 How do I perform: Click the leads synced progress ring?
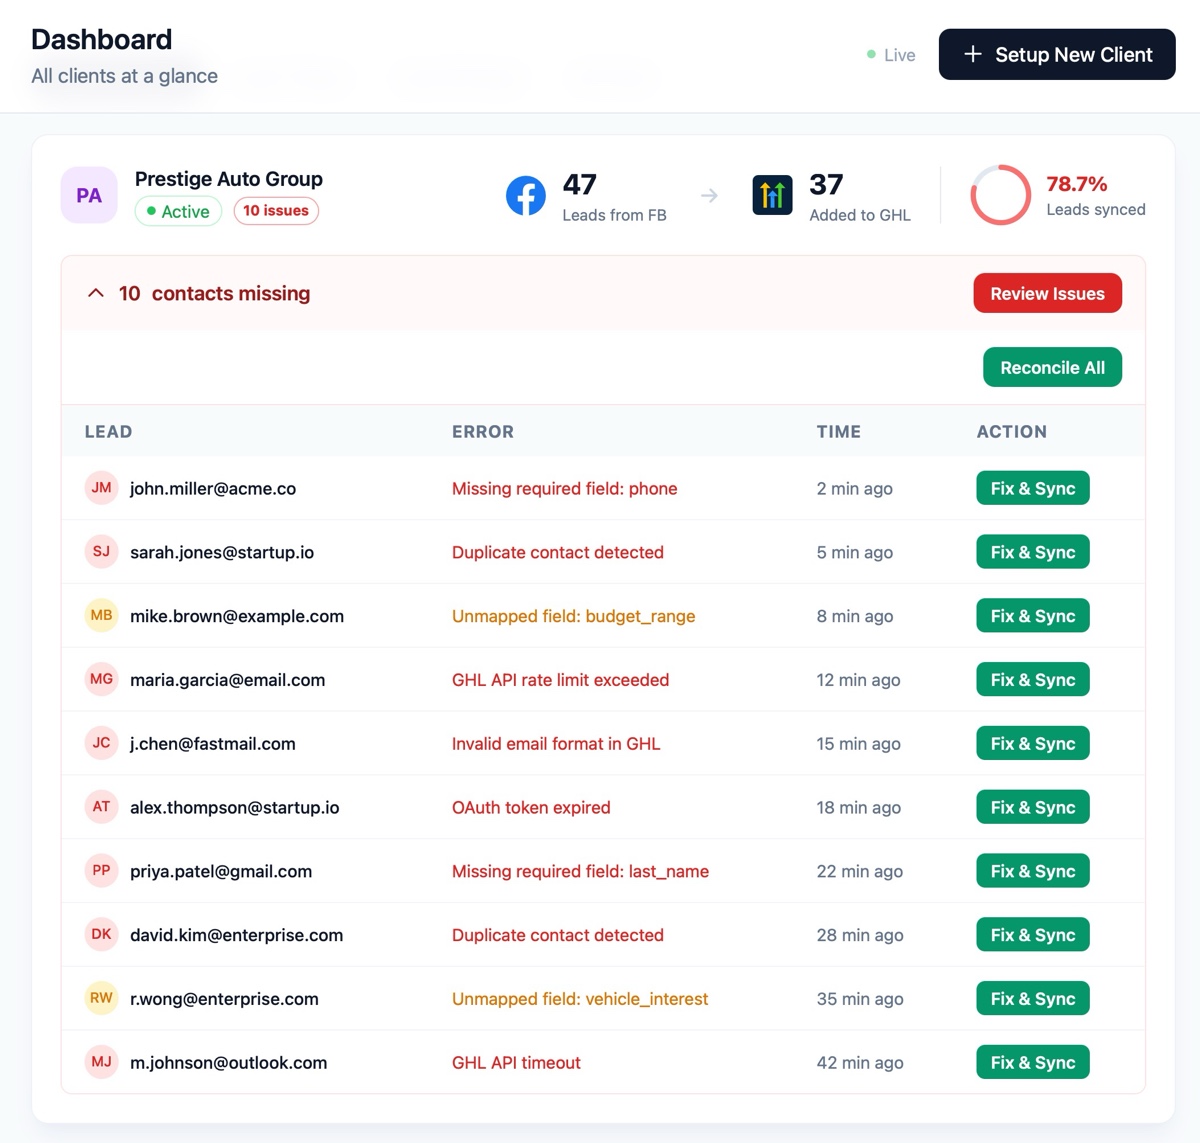[x=1000, y=195]
